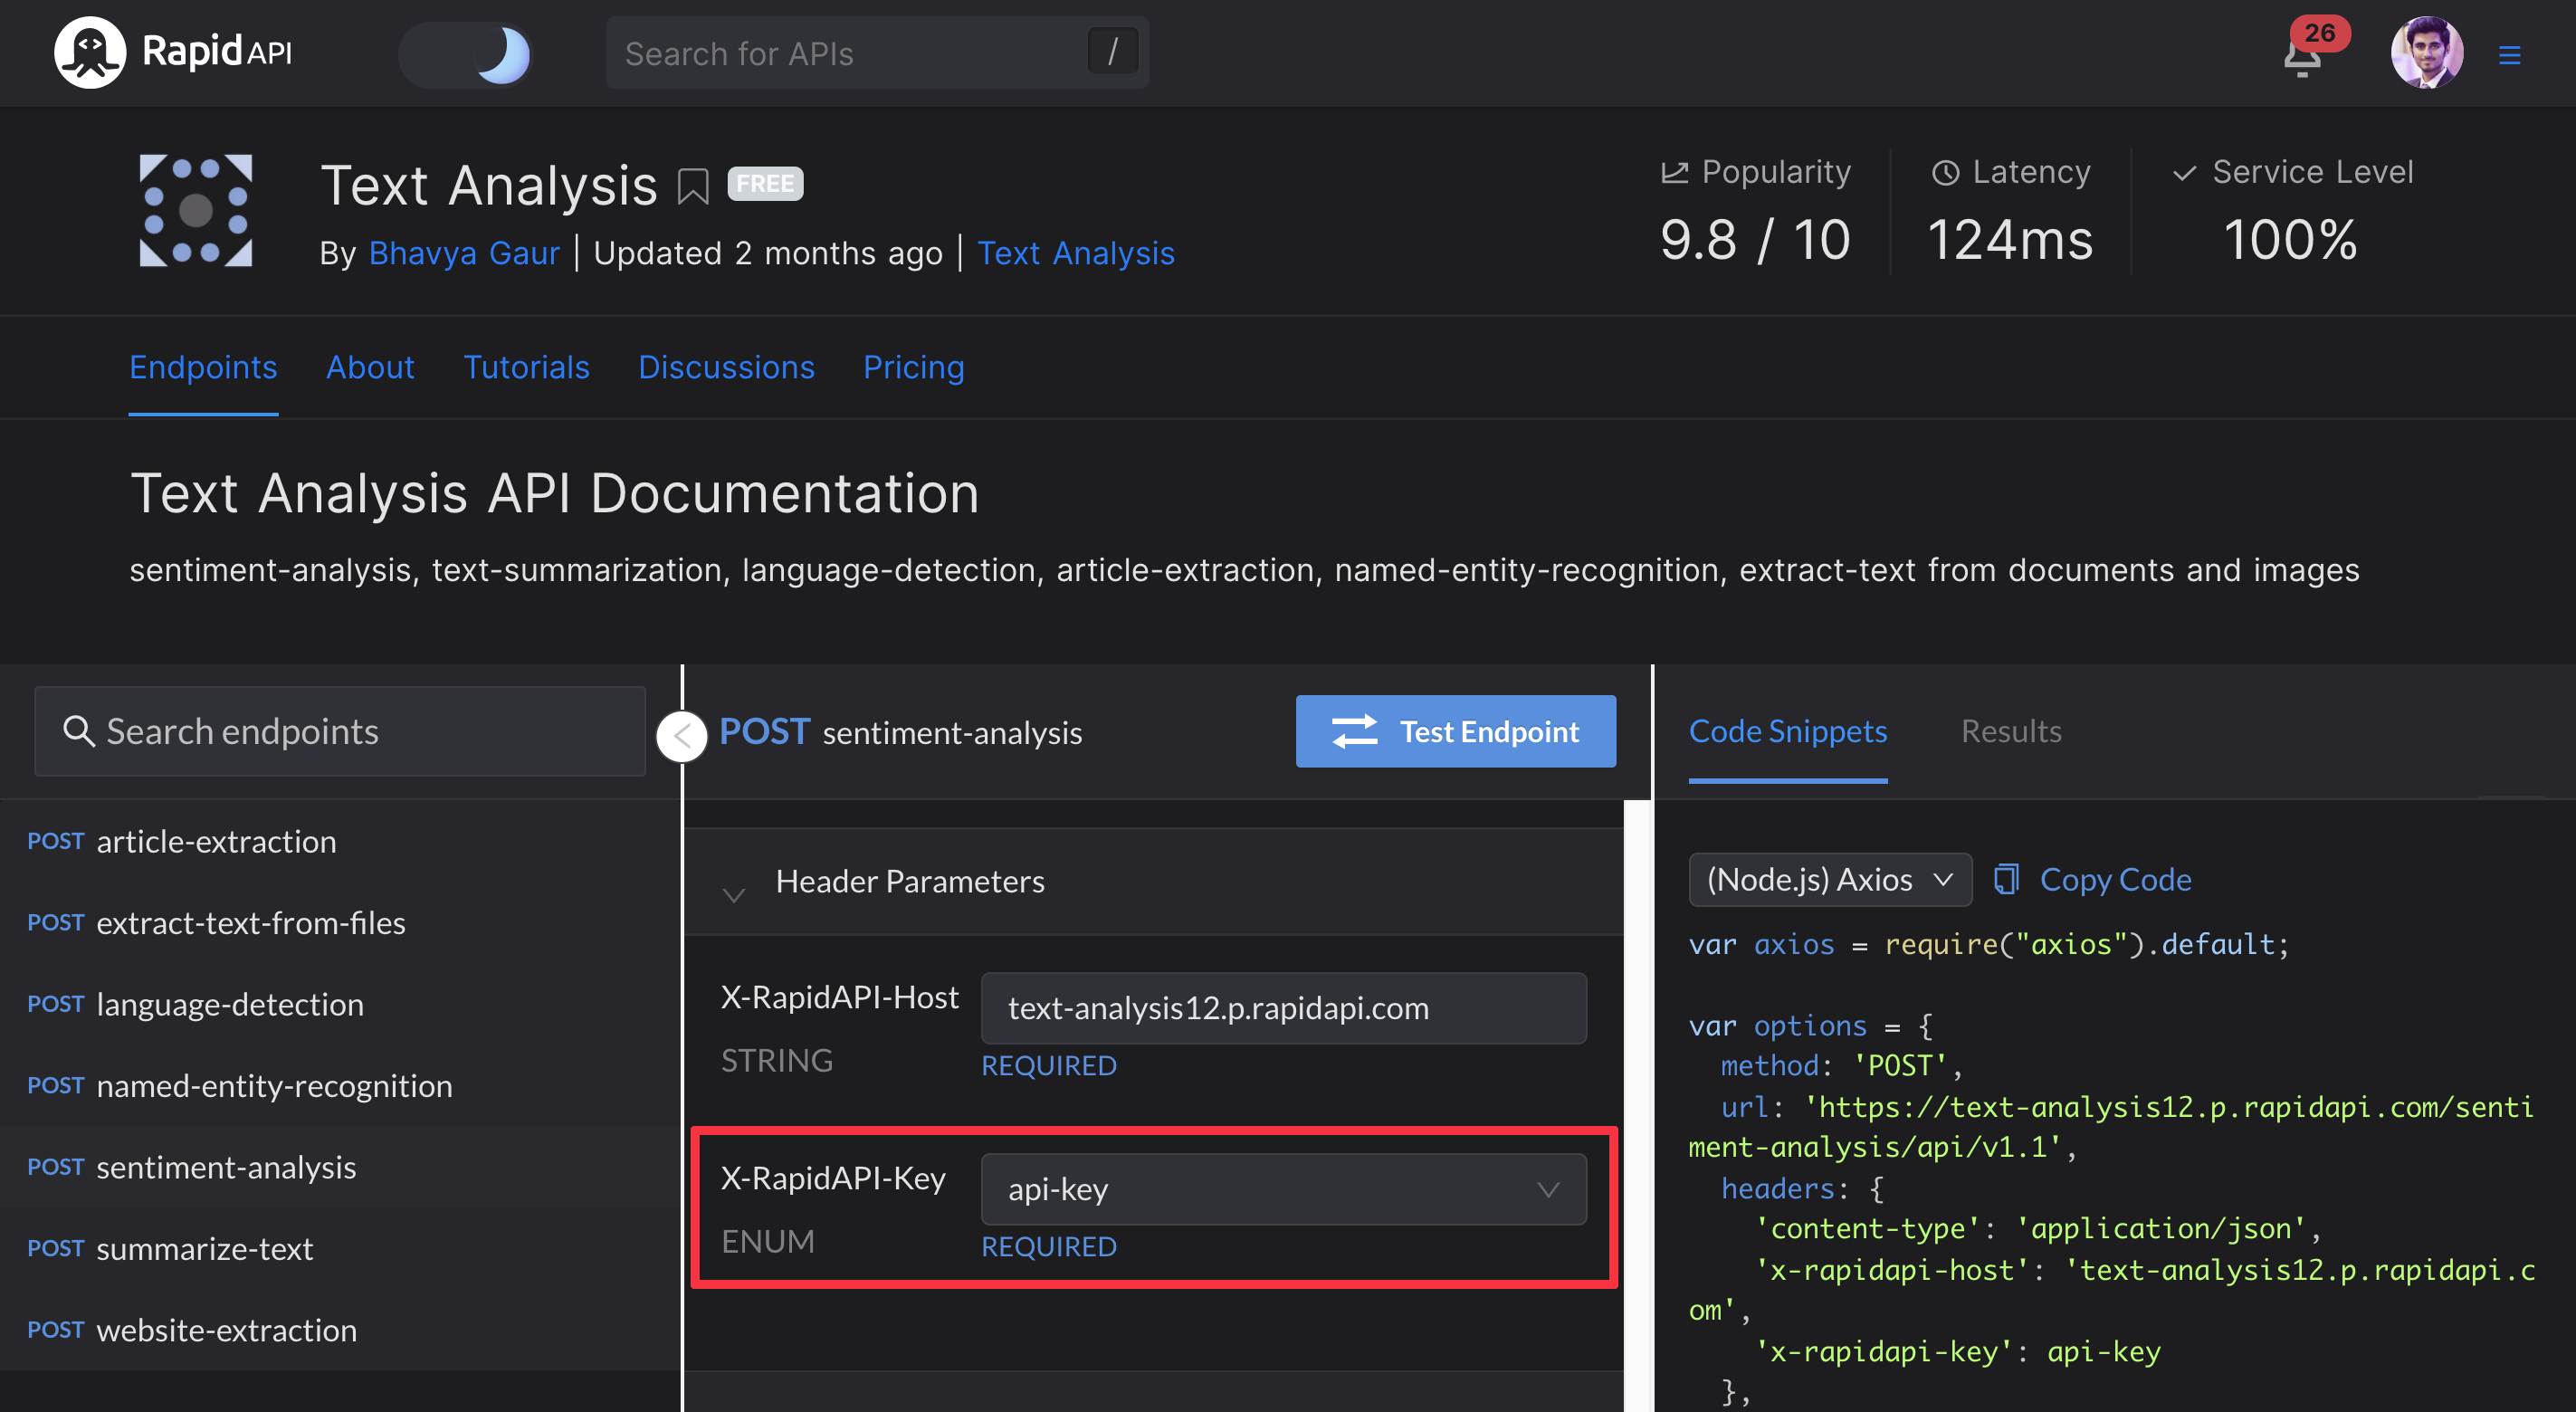Click the search endpoints magnifier icon

(78, 731)
